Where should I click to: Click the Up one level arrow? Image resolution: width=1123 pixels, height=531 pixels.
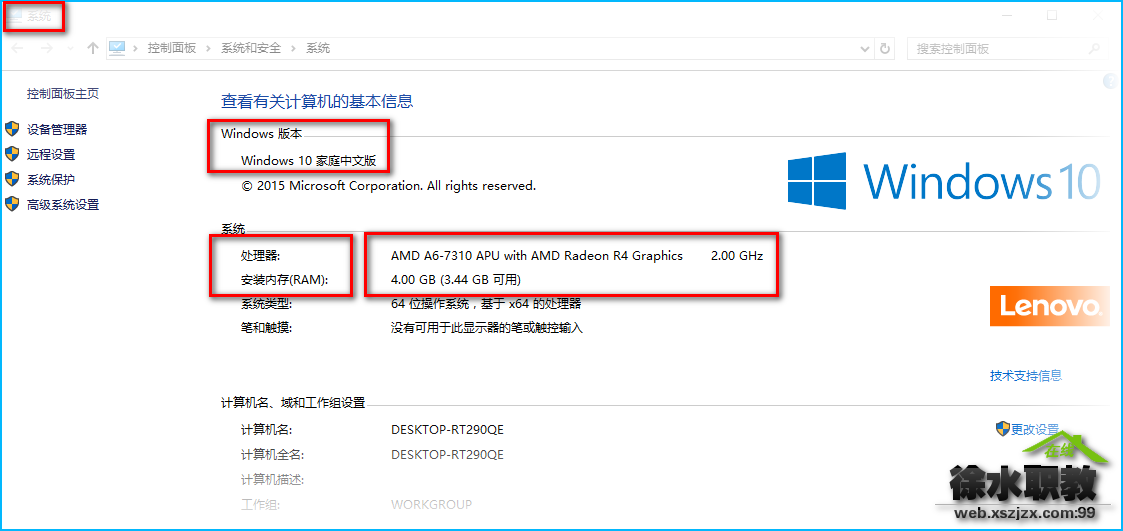[92, 49]
